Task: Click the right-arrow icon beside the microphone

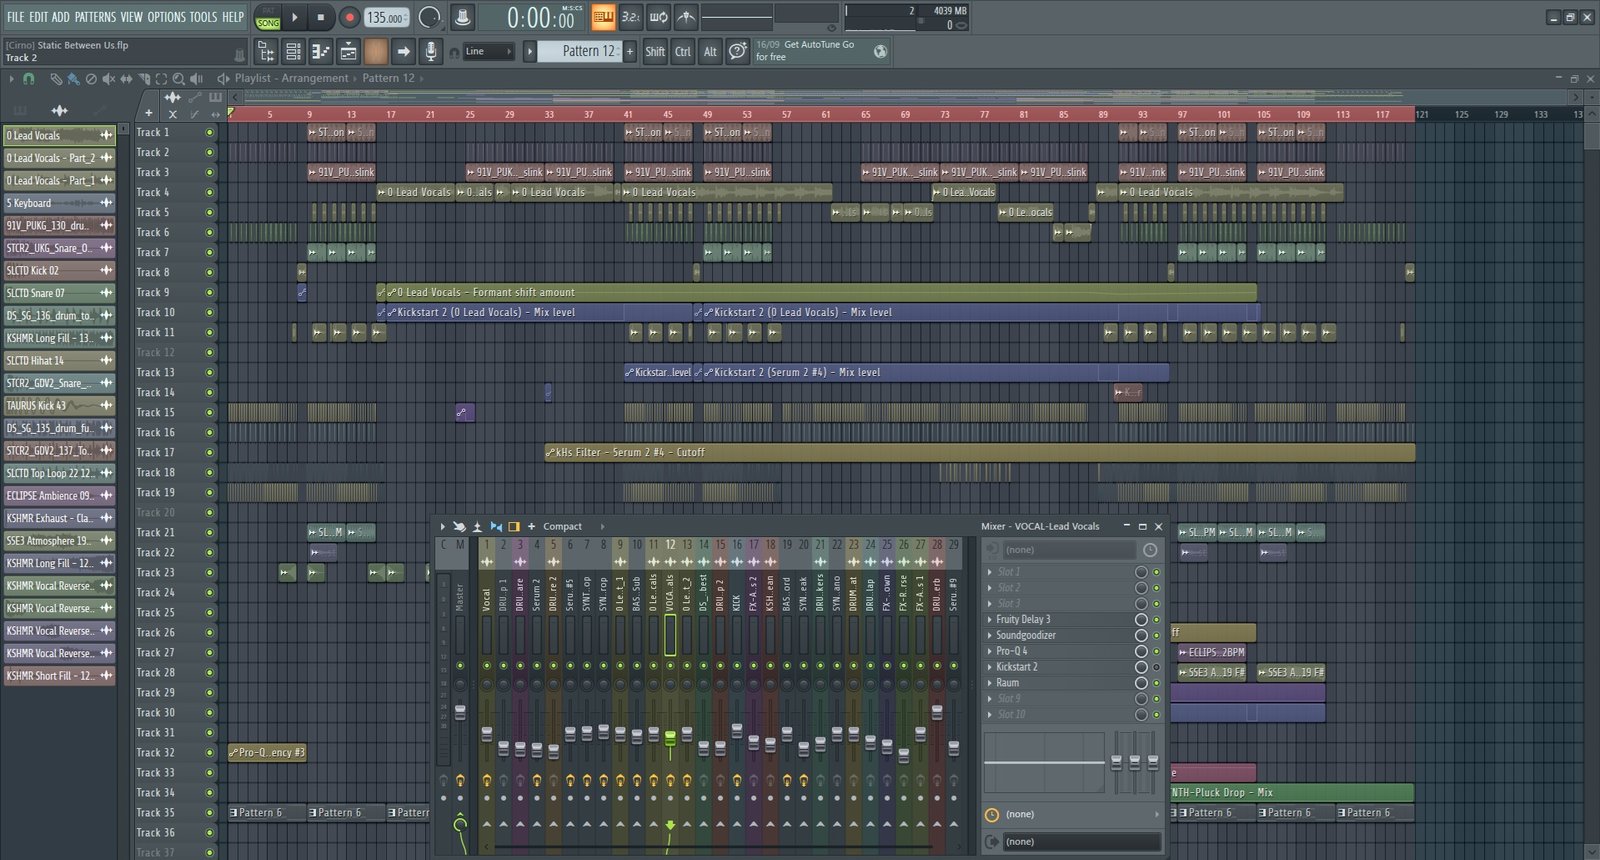Action: pyautogui.click(x=403, y=51)
